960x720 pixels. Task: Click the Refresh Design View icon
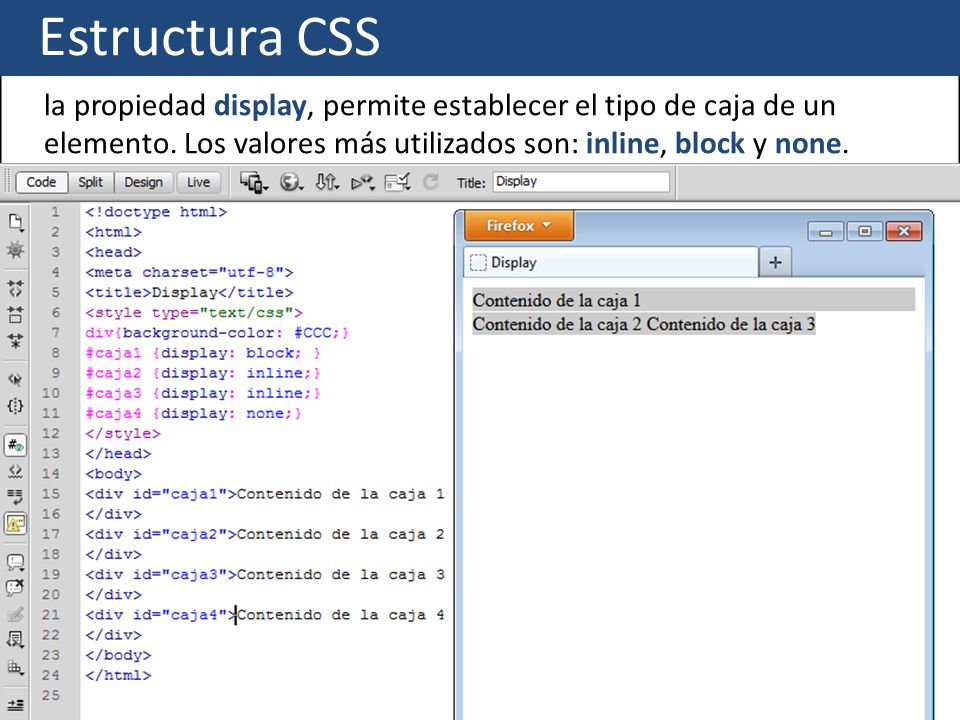pos(431,182)
